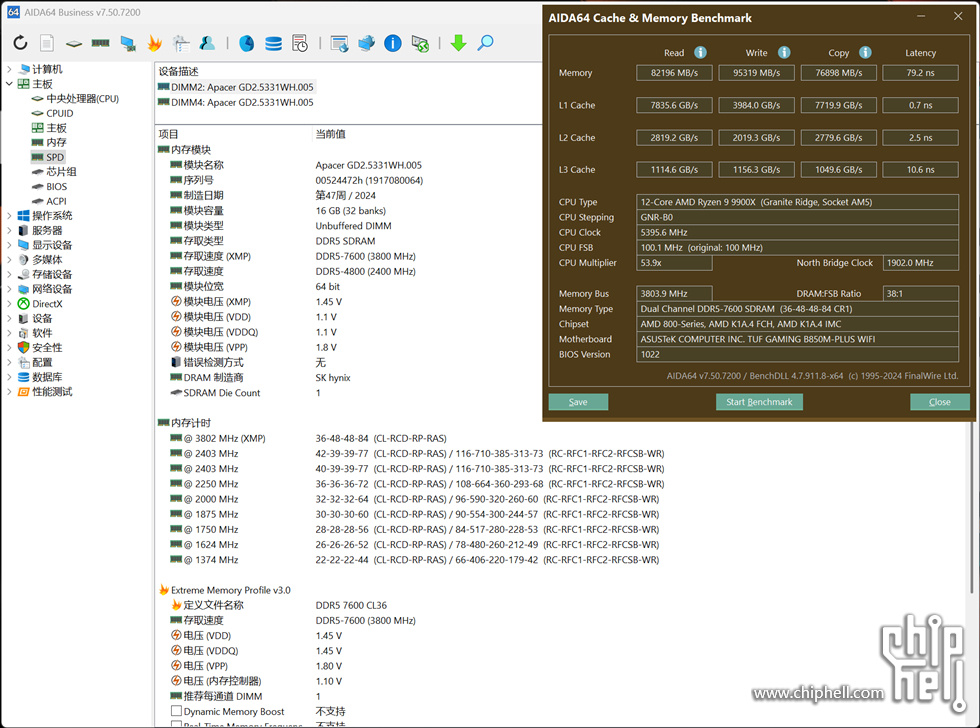Open the preferences gear-list icon

181,43
